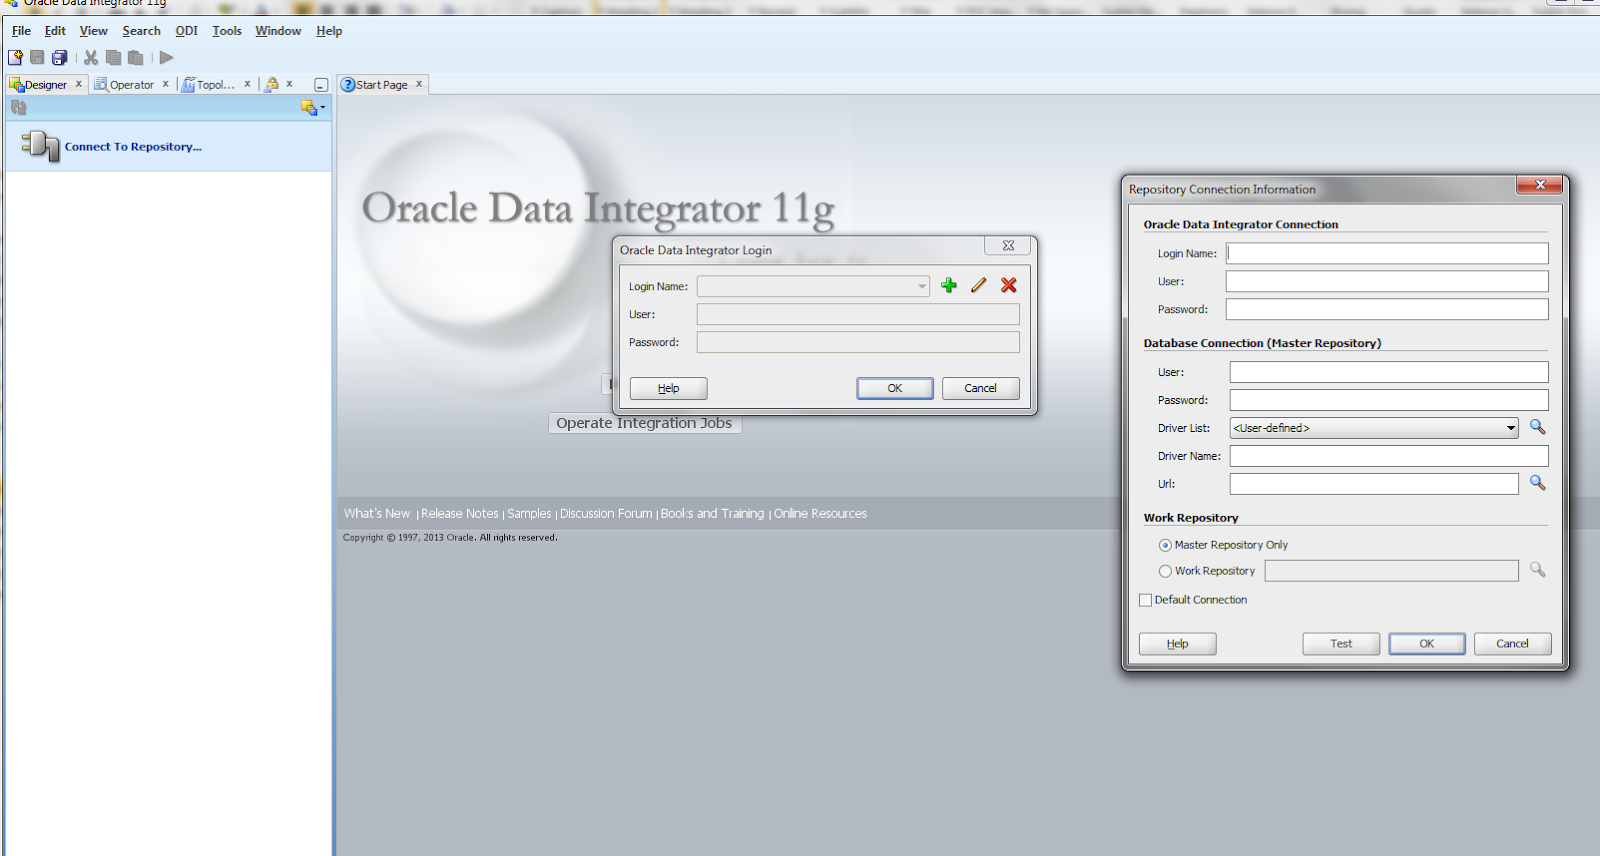Add a new login with green plus

949,285
